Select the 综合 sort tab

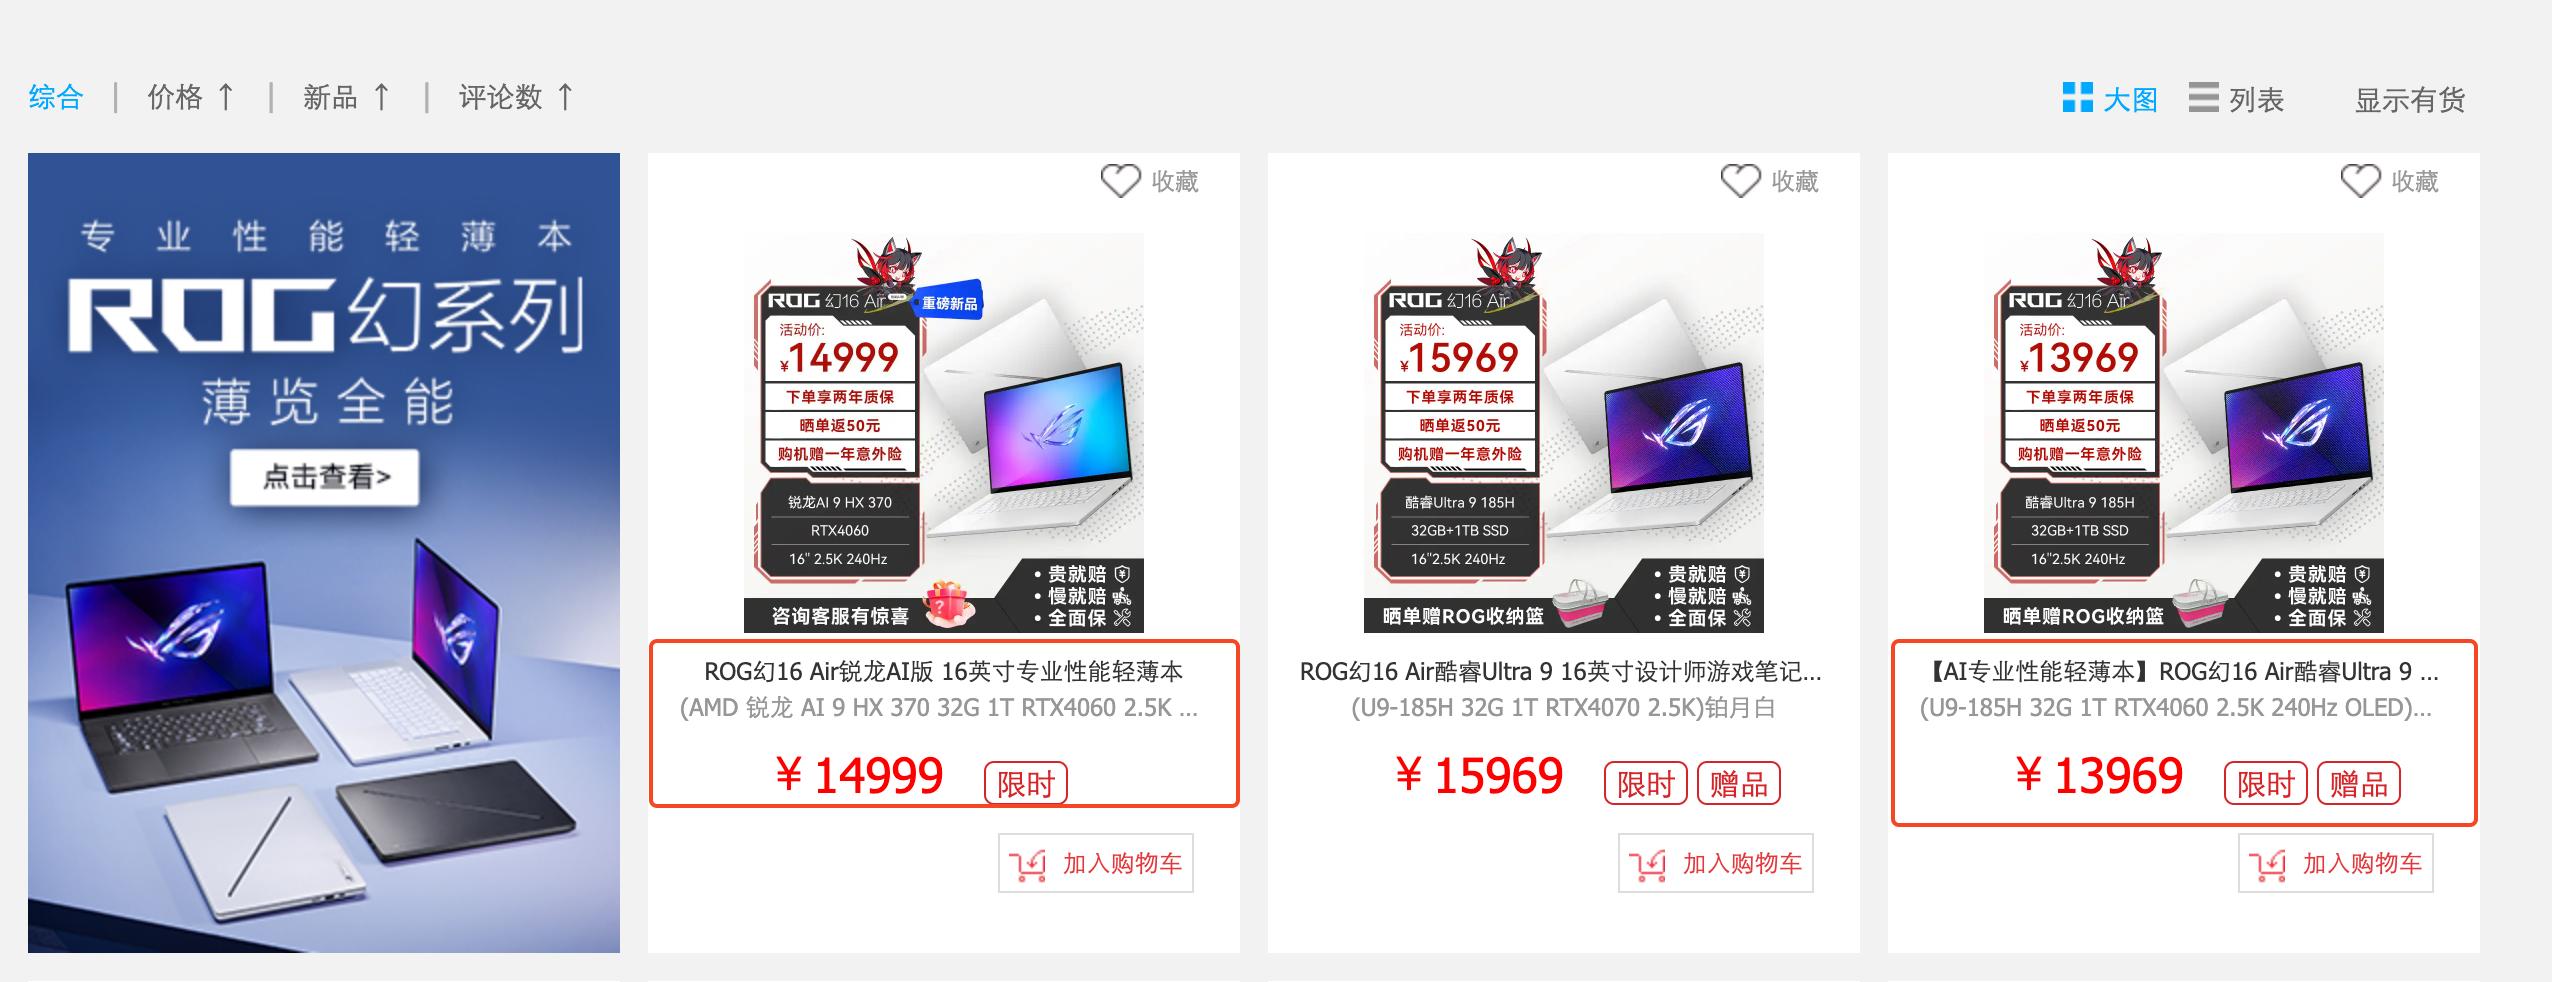[x=56, y=97]
